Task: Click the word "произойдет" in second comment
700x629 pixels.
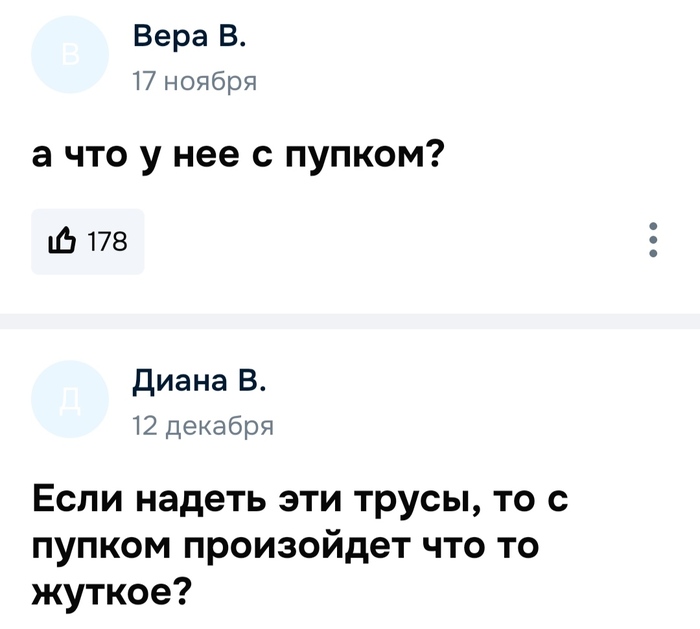Action: pyautogui.click(x=289, y=545)
